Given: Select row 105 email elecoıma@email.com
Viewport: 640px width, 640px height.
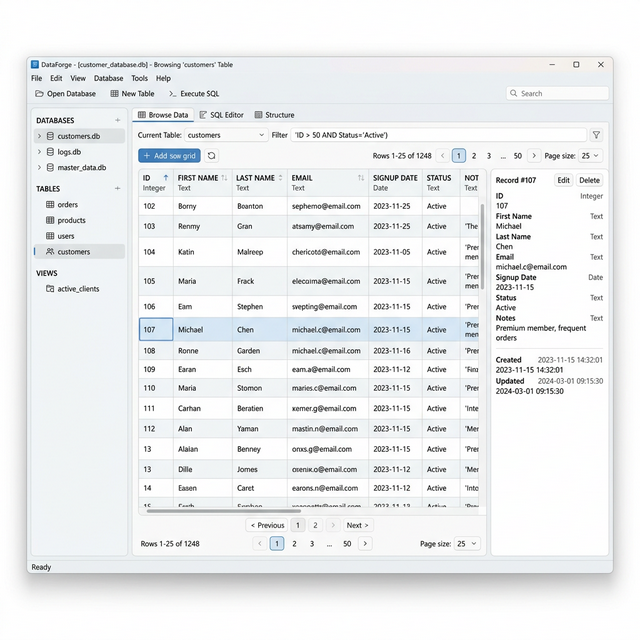Looking at the screenshot, I should (328, 281).
